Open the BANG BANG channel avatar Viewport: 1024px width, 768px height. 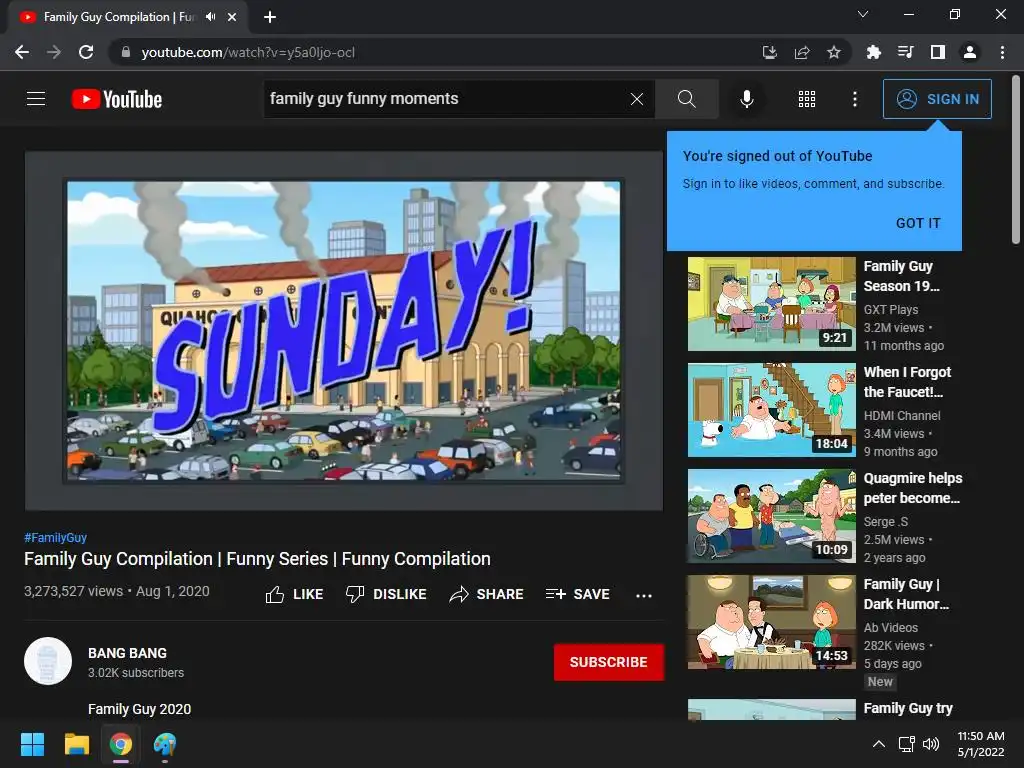point(48,661)
